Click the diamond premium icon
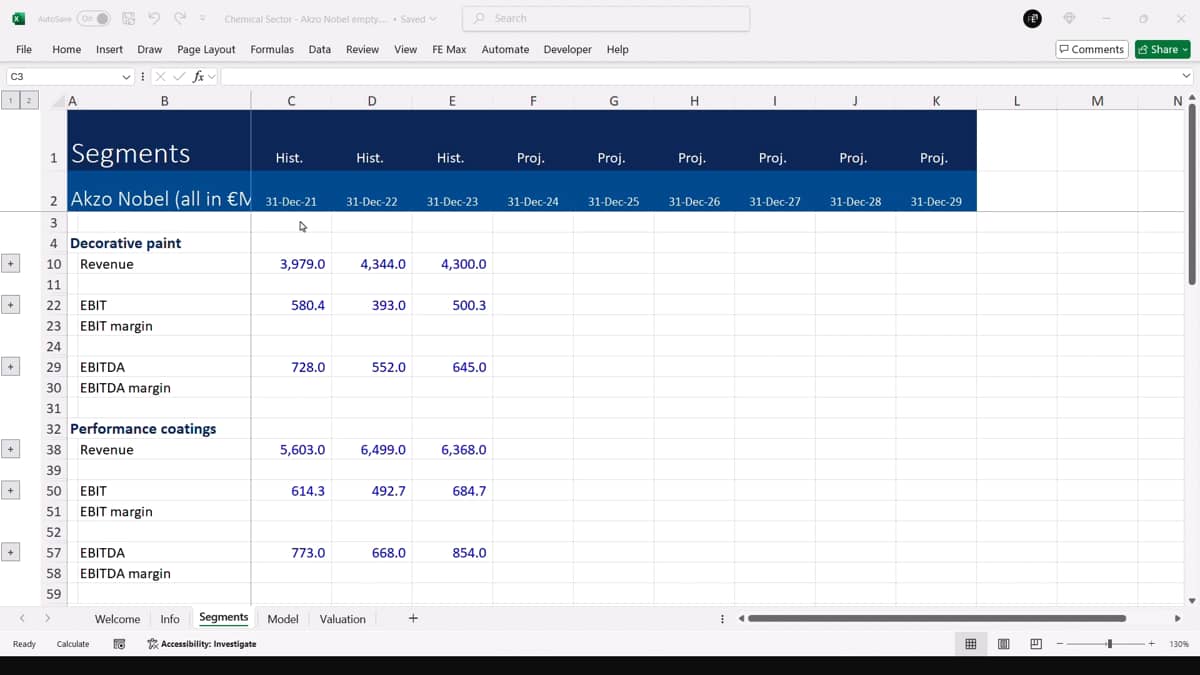The width and height of the screenshot is (1200, 675). click(1069, 18)
